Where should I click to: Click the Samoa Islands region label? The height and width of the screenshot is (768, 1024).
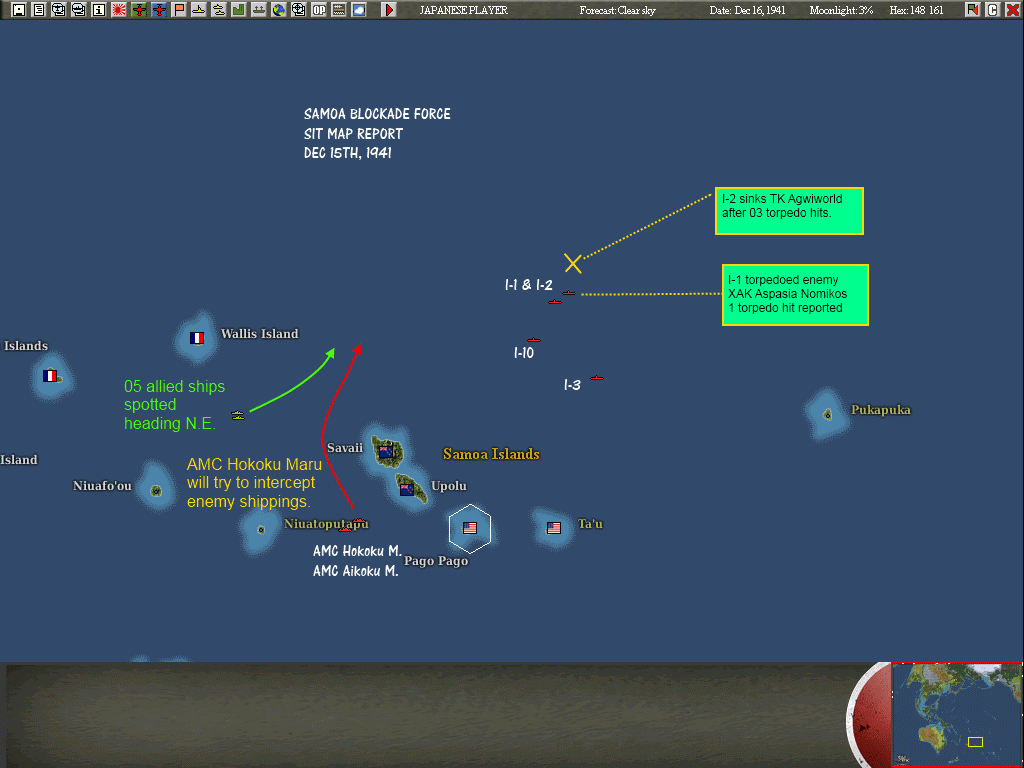(x=491, y=454)
